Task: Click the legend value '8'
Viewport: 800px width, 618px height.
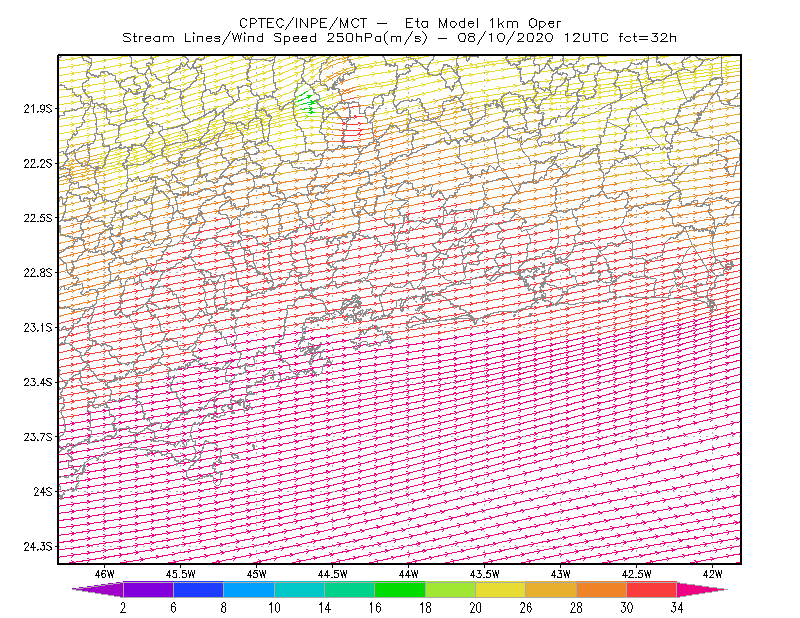Action: (223, 608)
